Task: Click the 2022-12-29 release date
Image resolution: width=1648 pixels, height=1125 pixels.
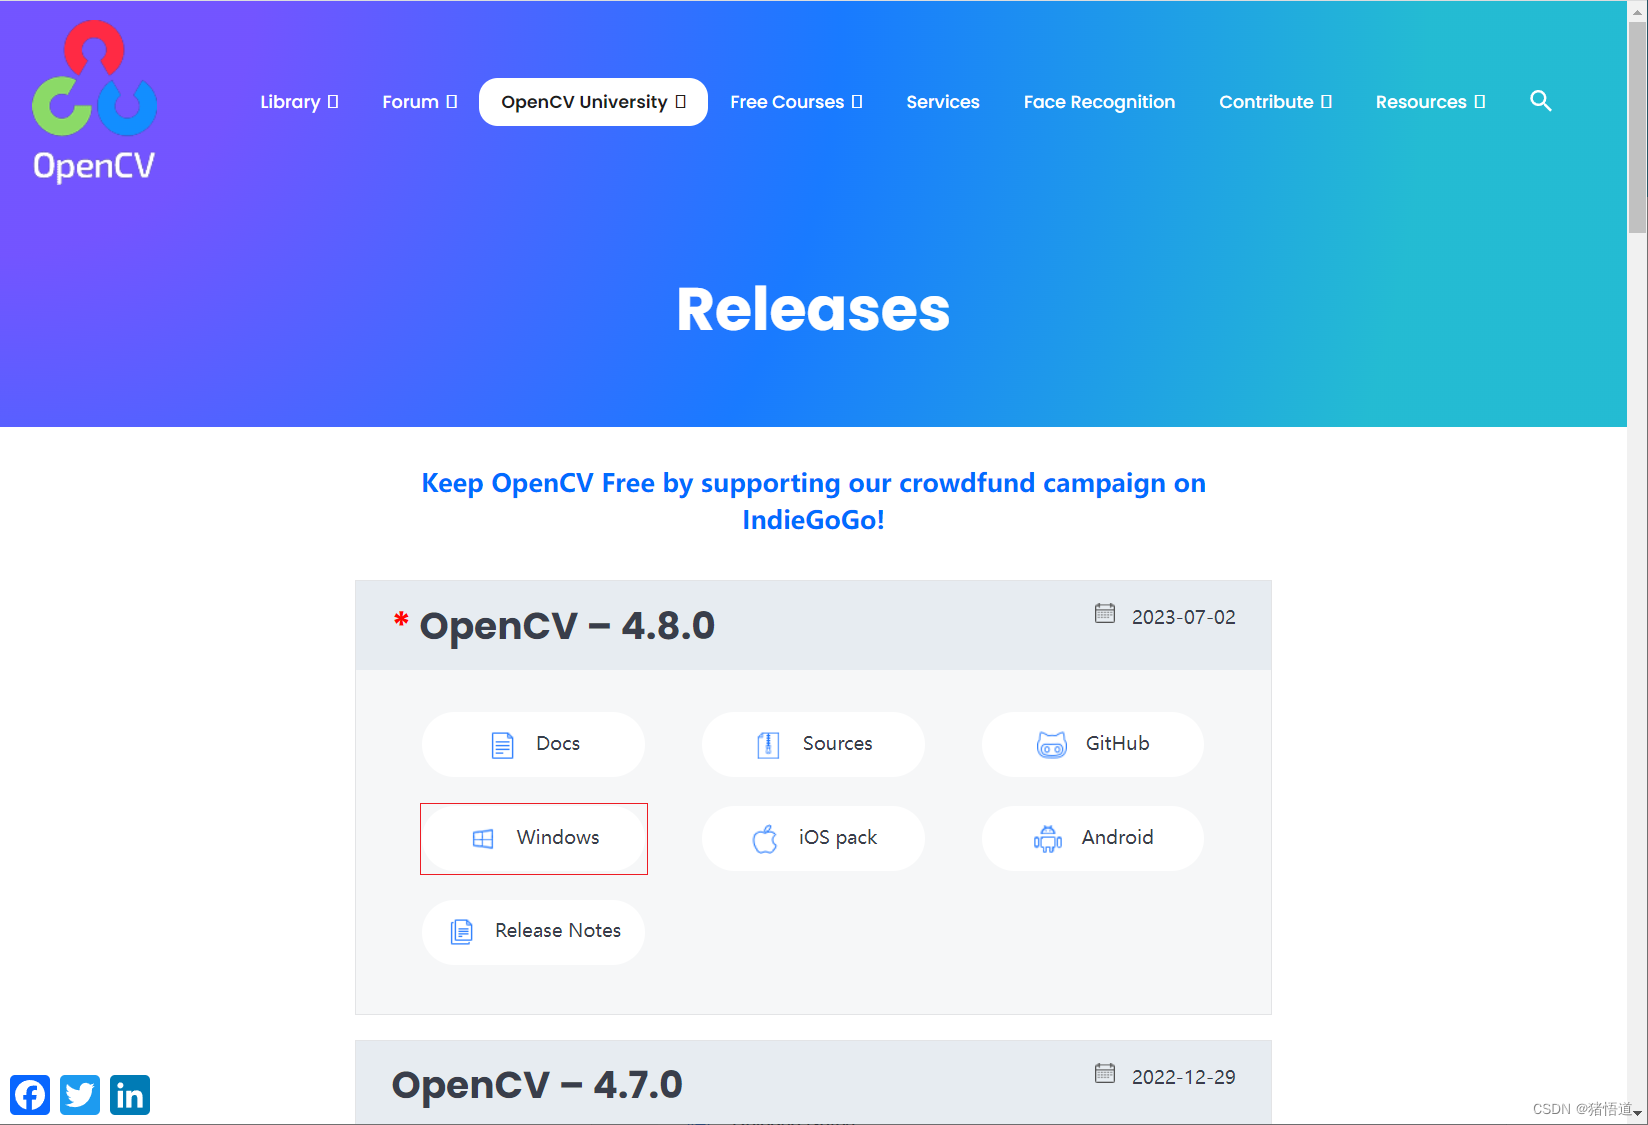Action: coord(1183,1077)
